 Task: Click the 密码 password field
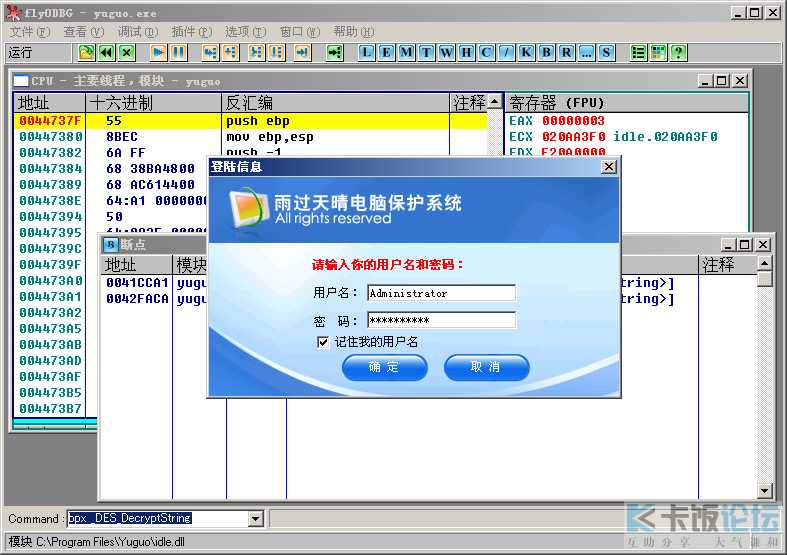coord(441,320)
